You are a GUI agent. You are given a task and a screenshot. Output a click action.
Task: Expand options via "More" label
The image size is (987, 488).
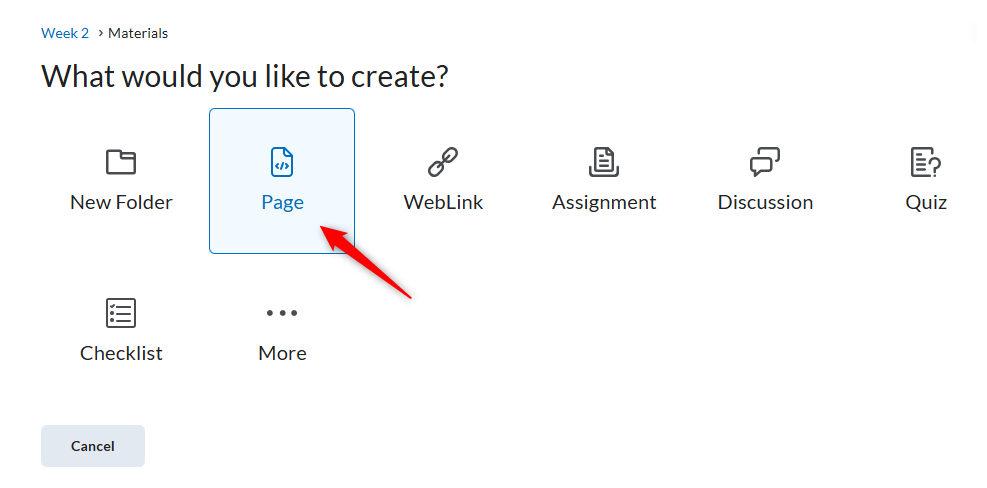click(282, 353)
